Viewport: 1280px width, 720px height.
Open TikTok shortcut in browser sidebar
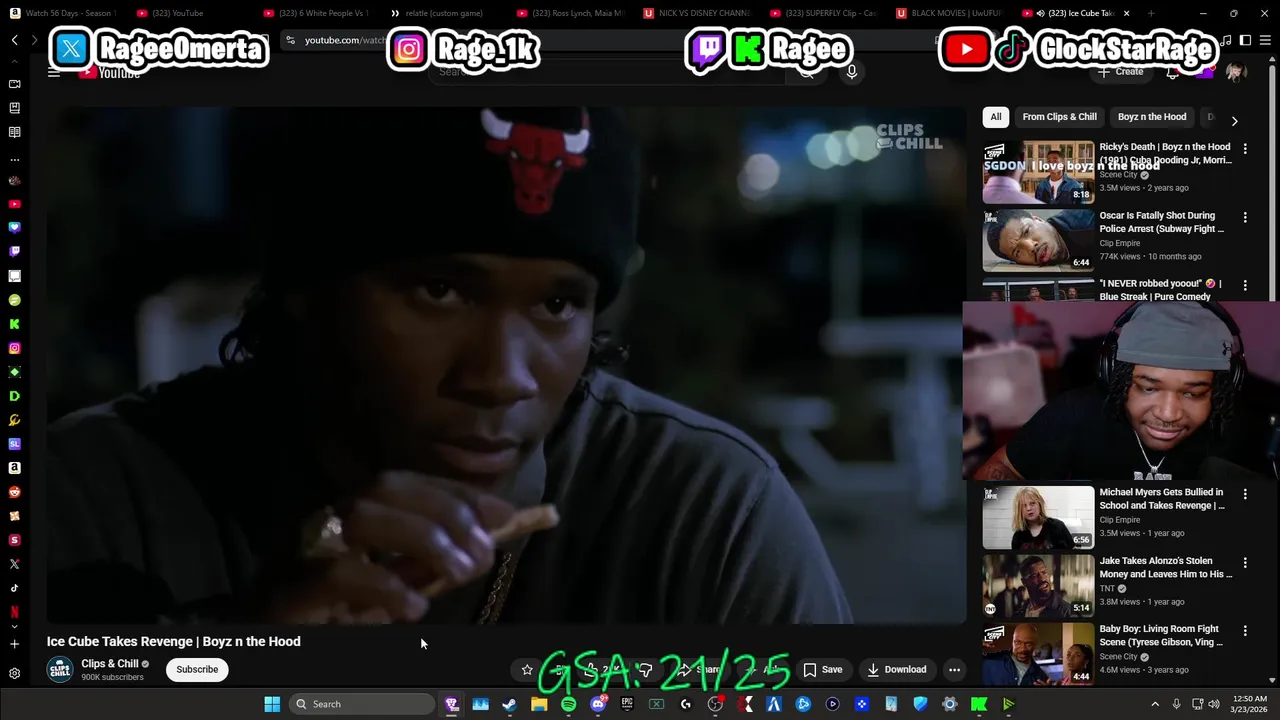[14, 588]
